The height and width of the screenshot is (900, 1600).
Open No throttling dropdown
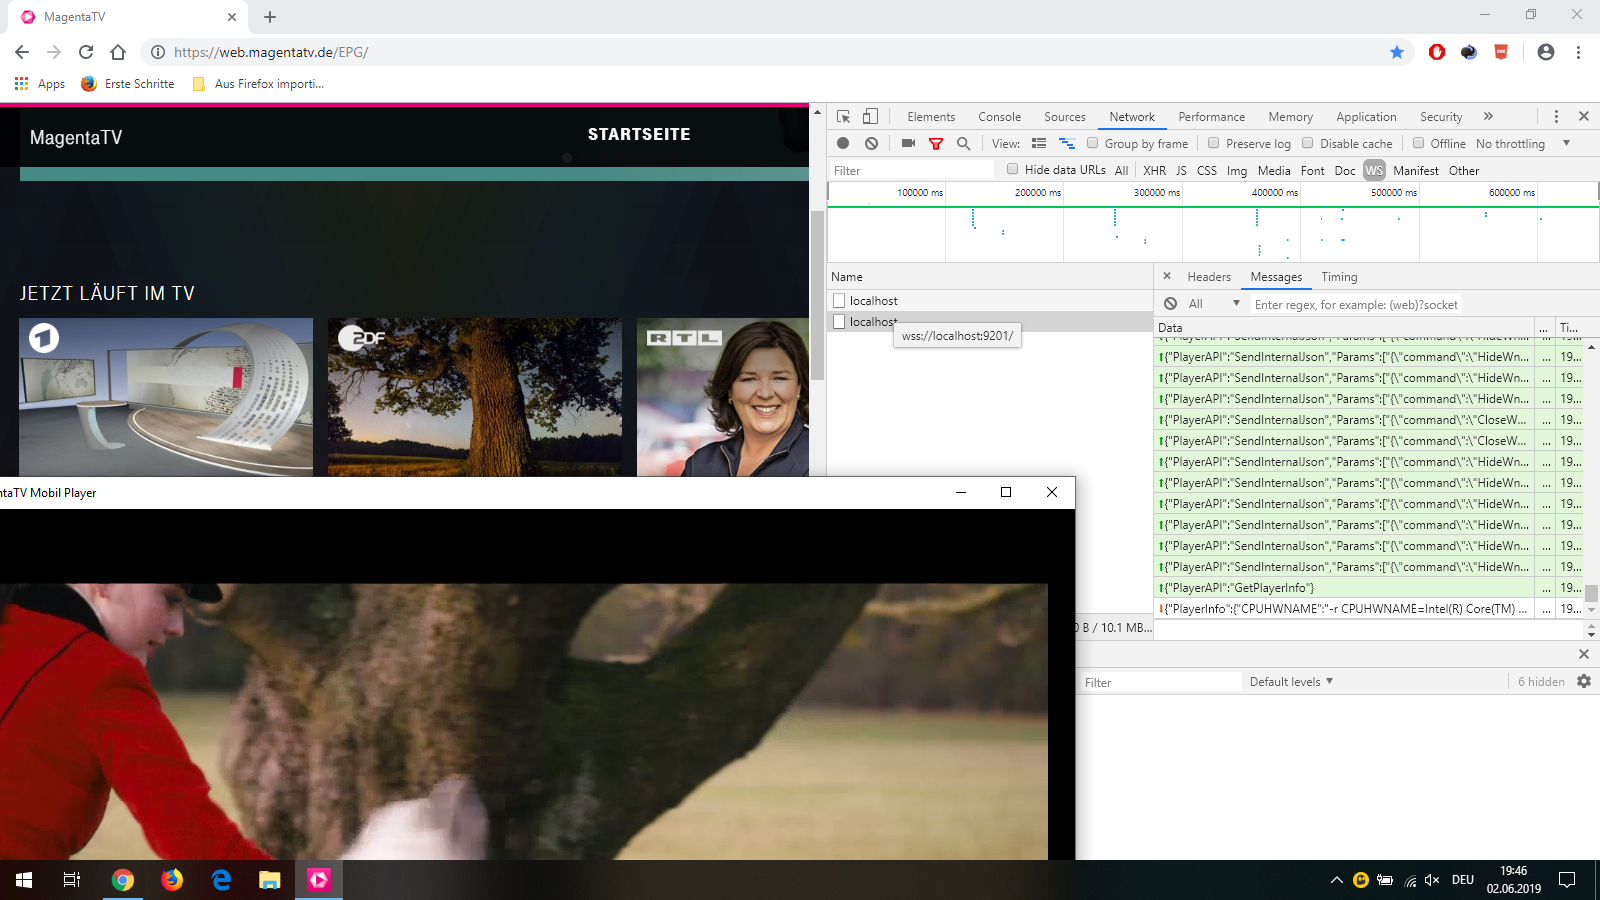point(1523,143)
